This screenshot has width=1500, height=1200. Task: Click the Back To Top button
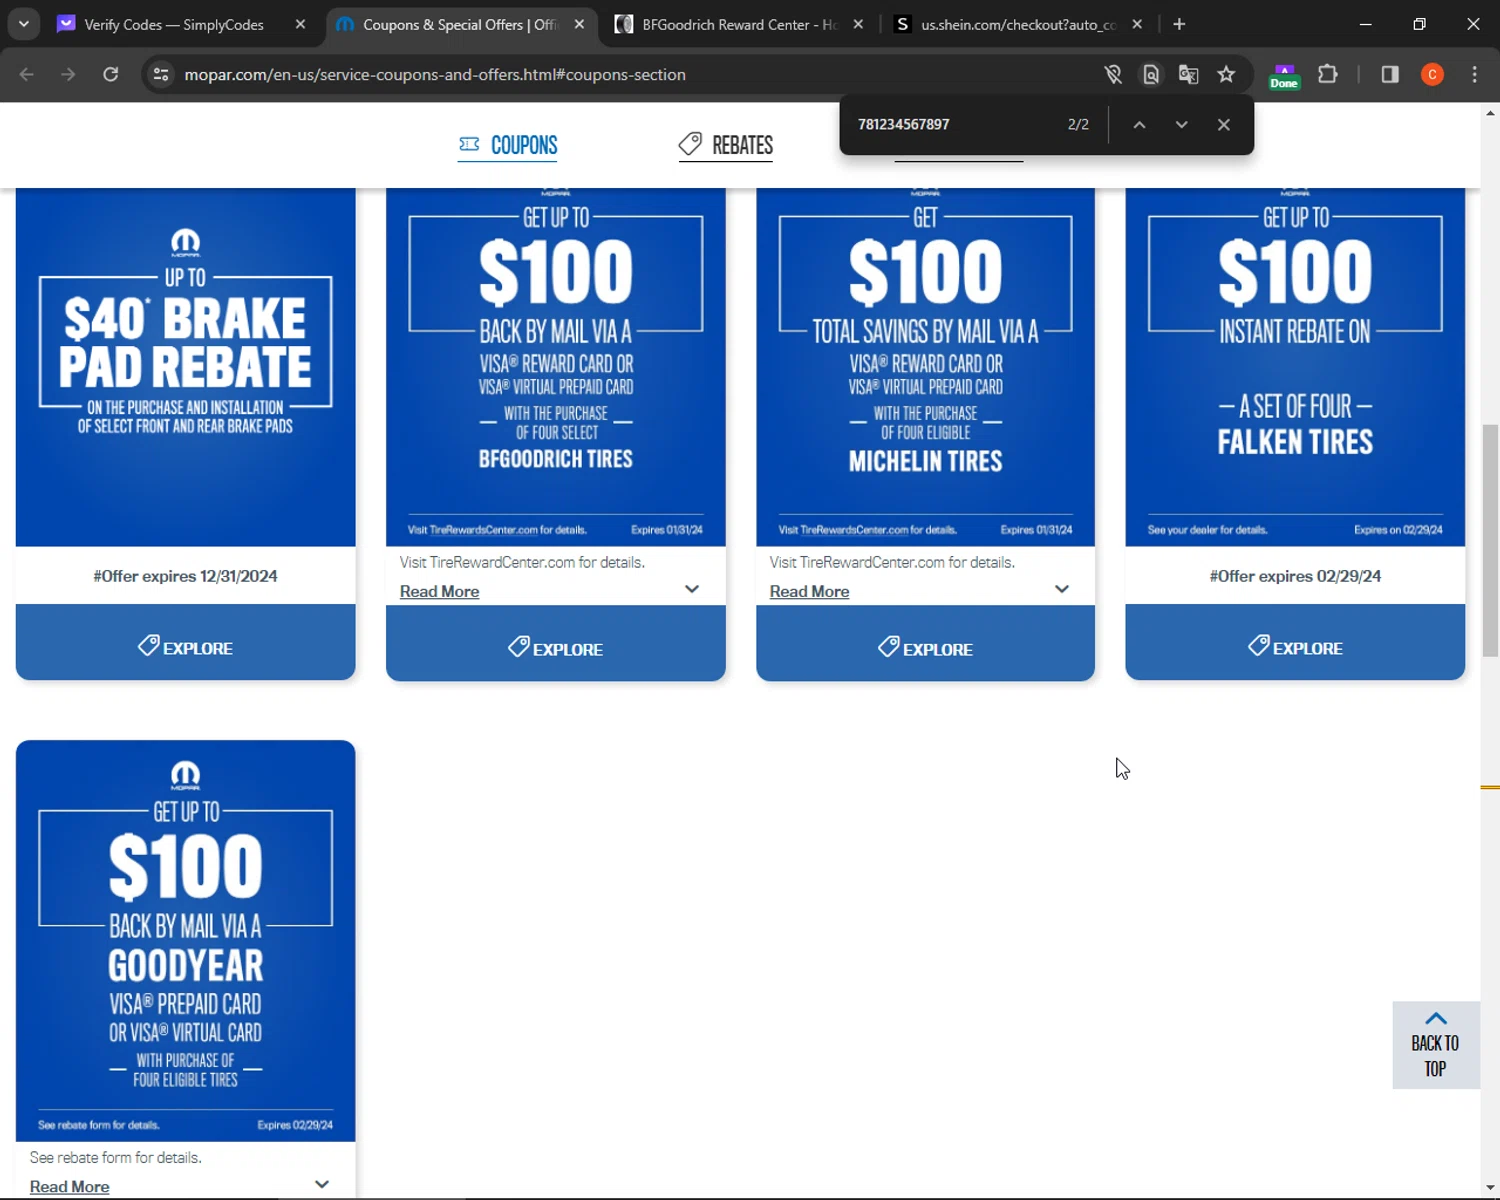pos(1436,1045)
